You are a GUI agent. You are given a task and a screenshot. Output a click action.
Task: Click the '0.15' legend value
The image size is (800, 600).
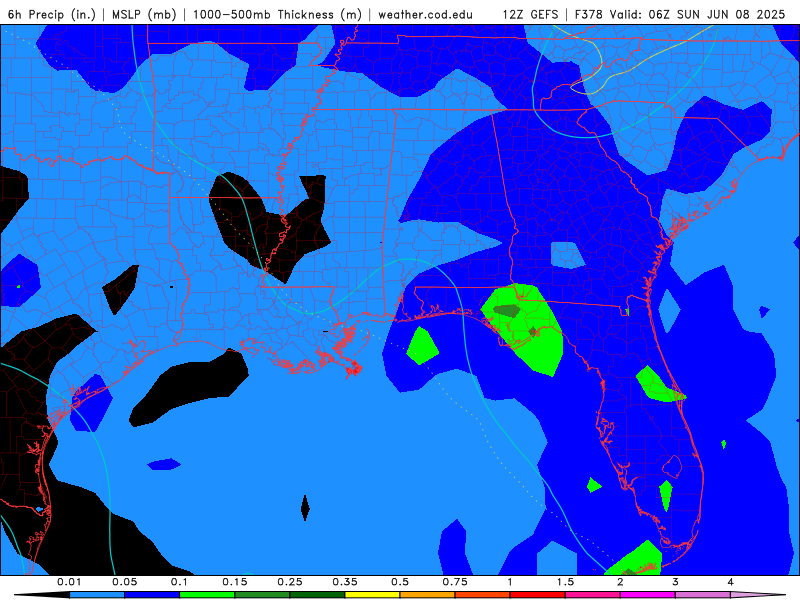tap(235, 582)
